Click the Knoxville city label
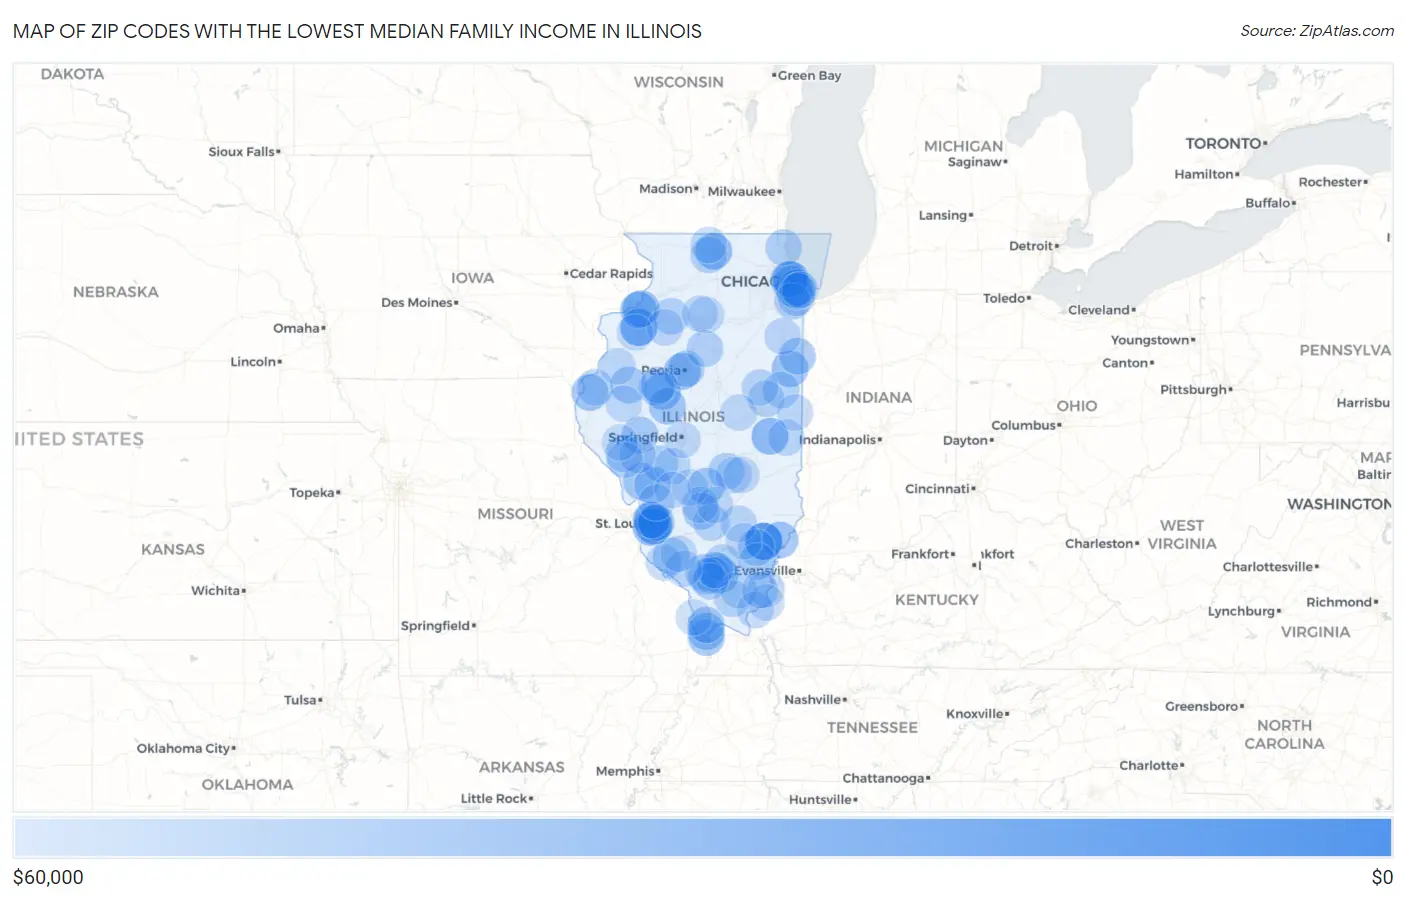Image resolution: width=1406 pixels, height=899 pixels. tap(978, 713)
